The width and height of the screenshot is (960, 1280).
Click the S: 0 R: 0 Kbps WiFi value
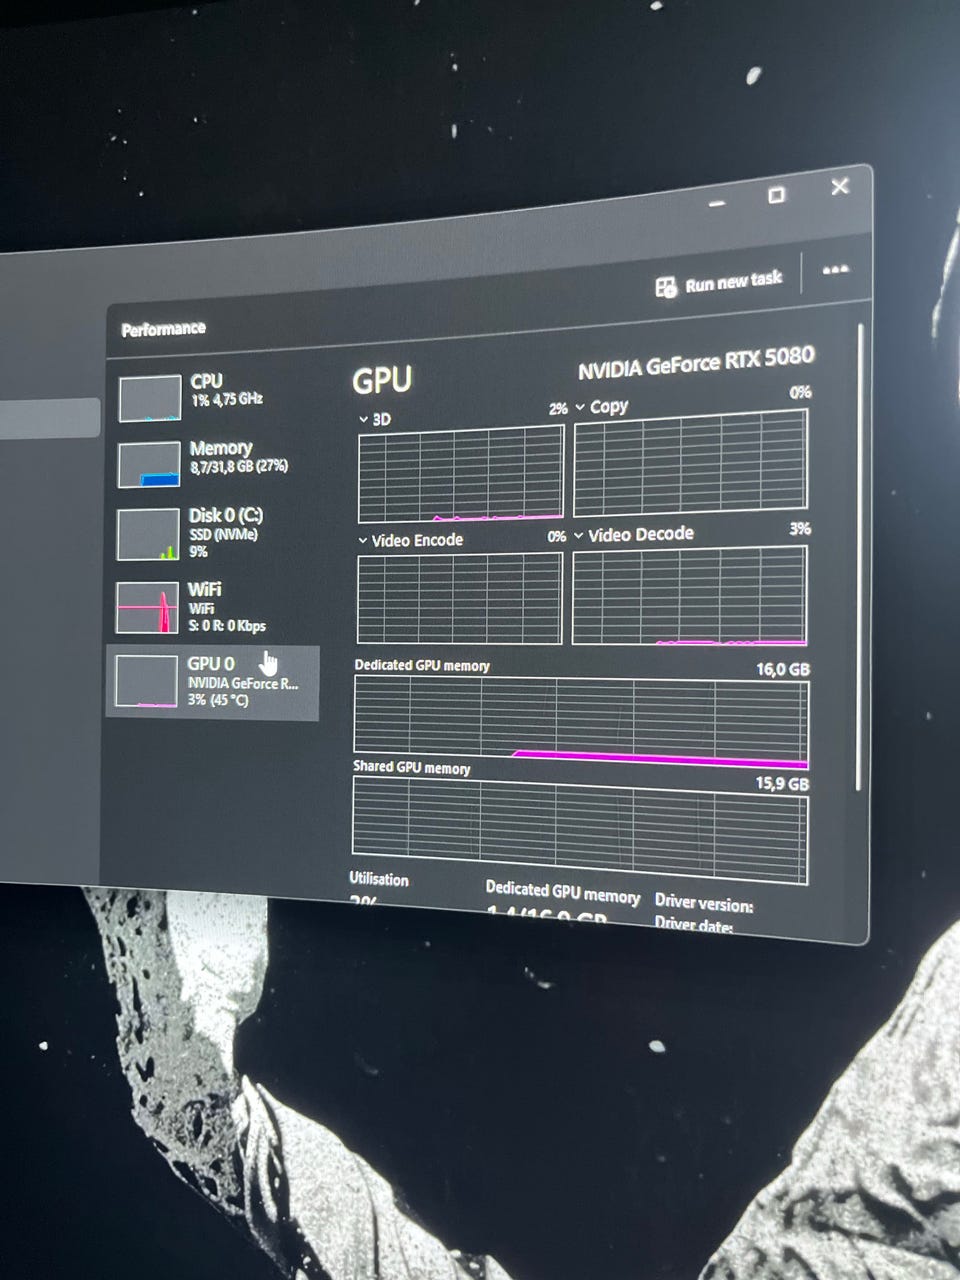click(x=227, y=626)
